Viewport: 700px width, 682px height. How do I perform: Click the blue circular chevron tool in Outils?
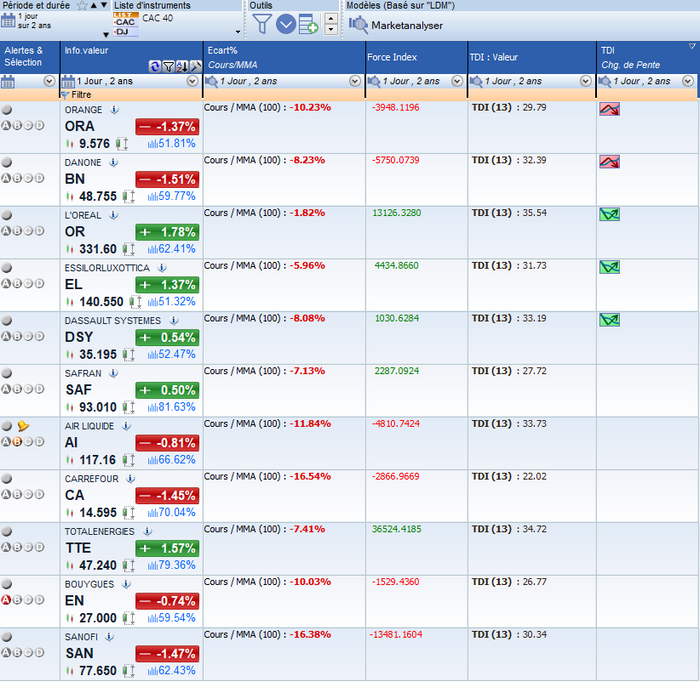tap(286, 24)
